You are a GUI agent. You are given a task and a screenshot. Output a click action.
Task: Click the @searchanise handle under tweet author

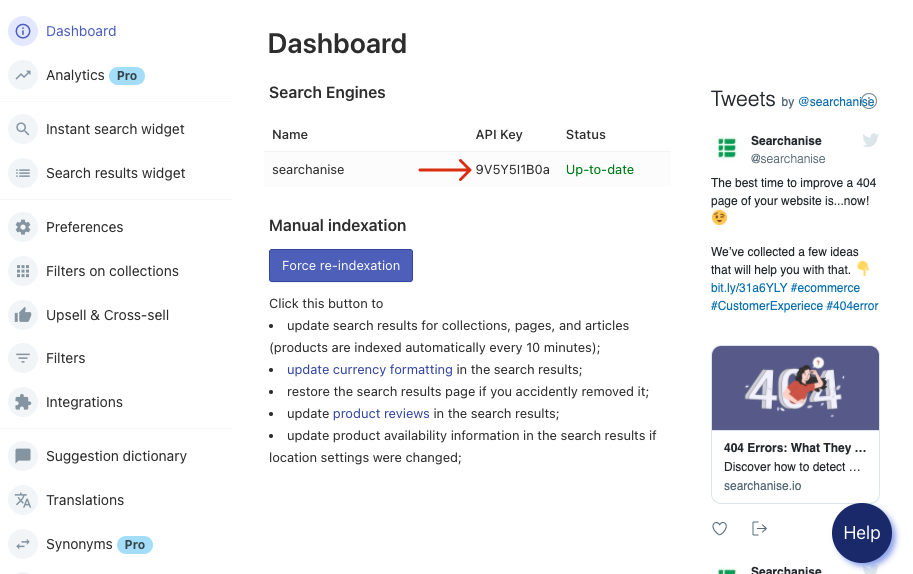pos(788,158)
